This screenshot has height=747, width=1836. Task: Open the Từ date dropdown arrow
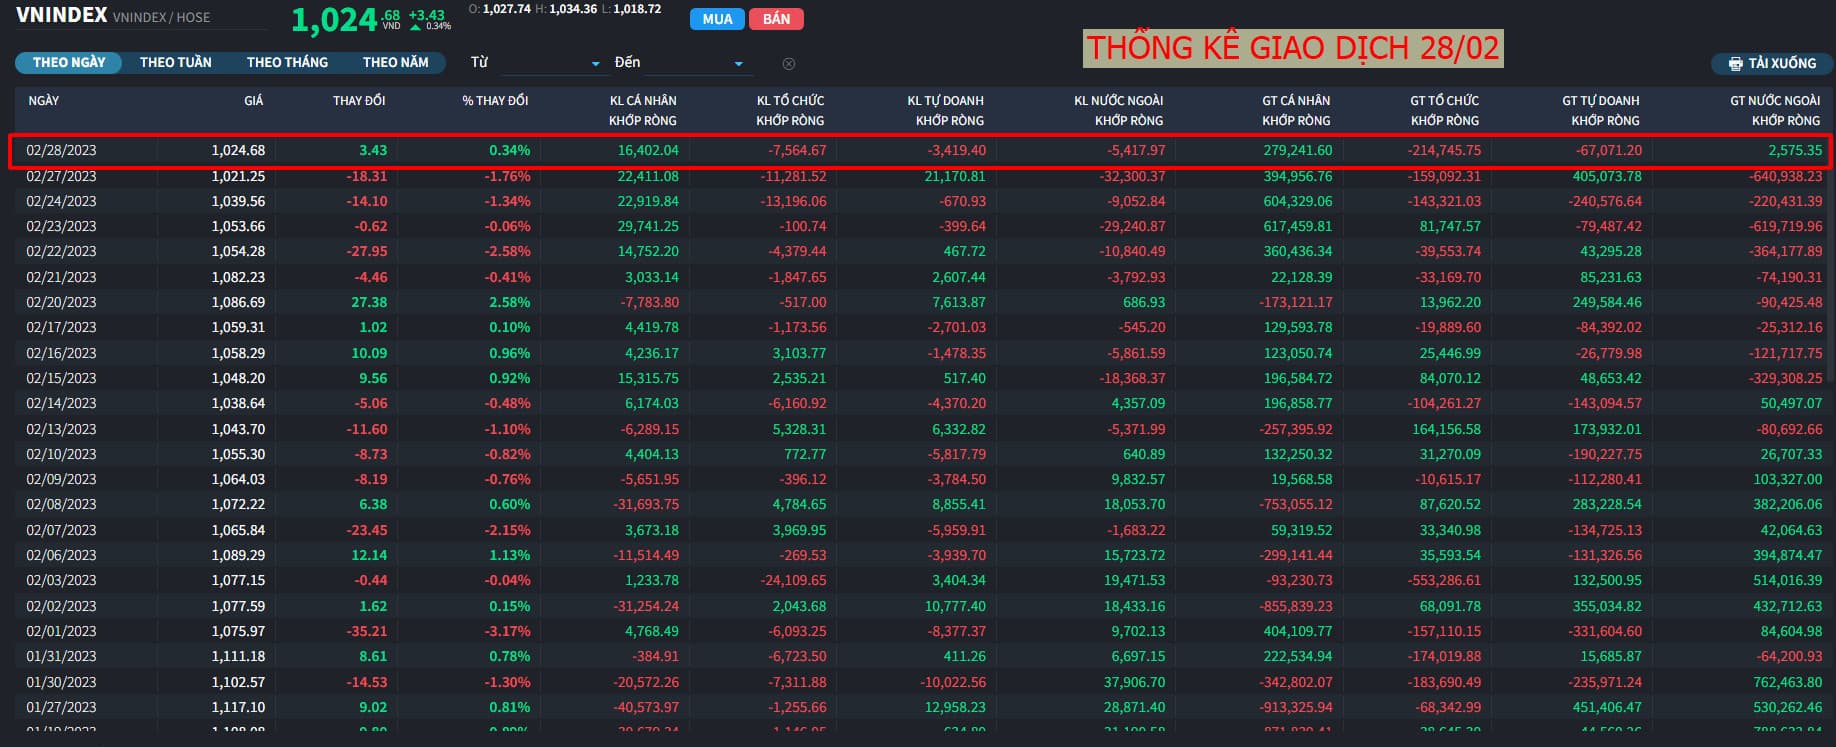point(596,64)
